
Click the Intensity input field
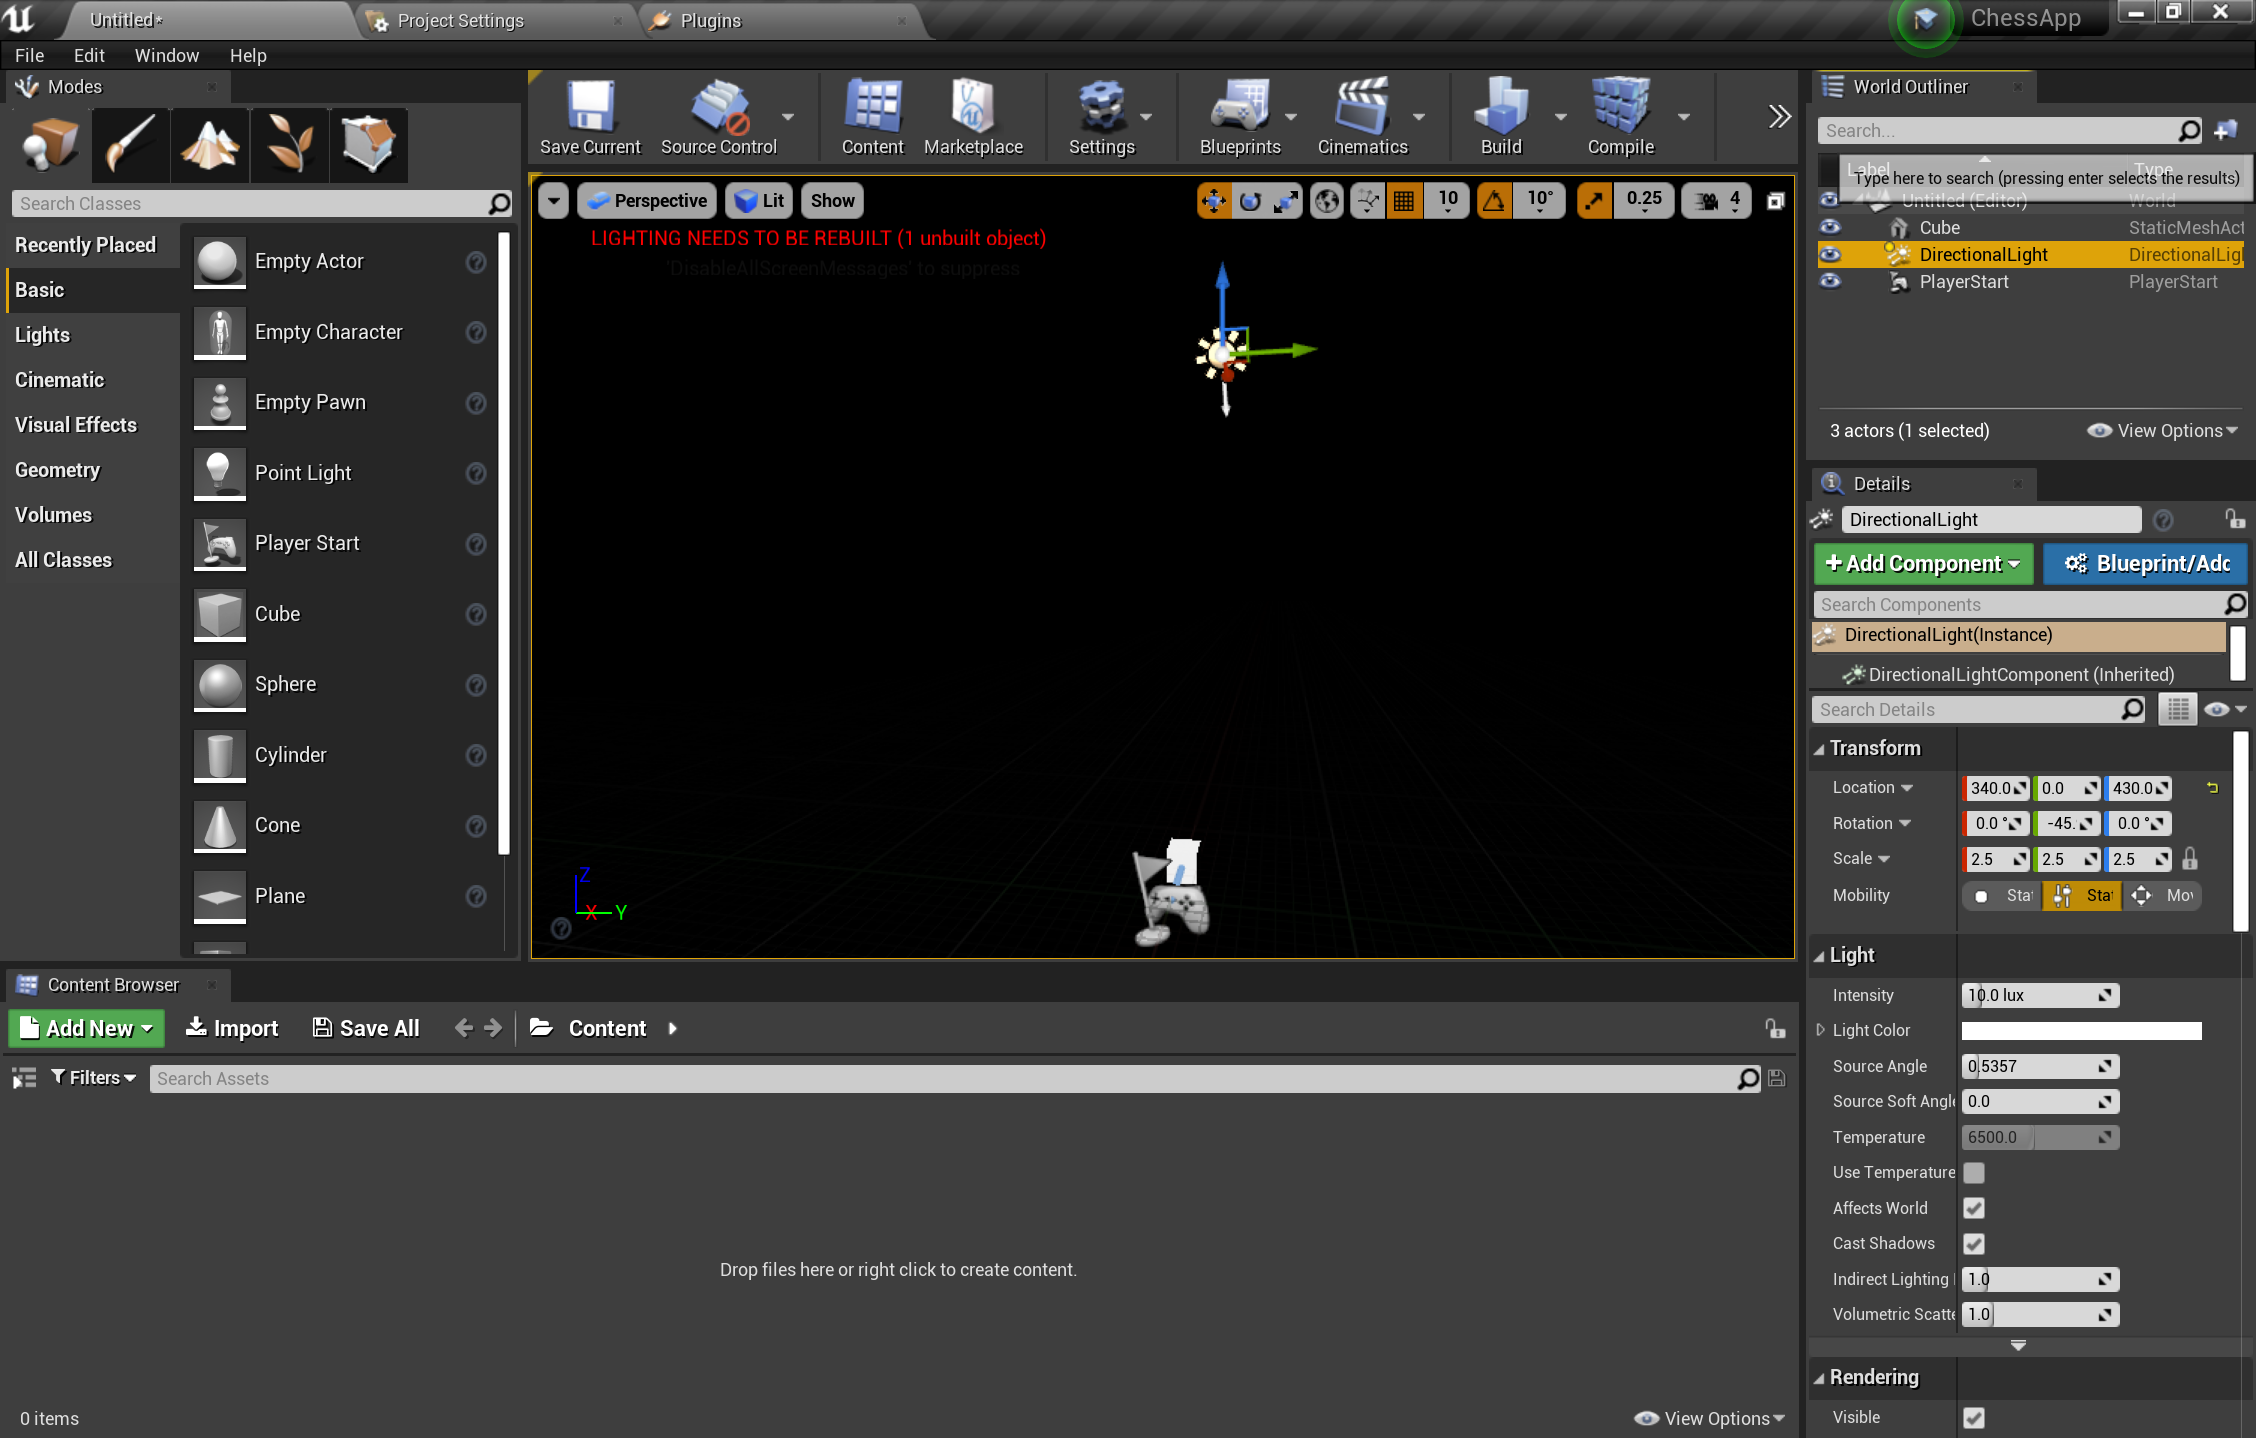click(x=2032, y=994)
